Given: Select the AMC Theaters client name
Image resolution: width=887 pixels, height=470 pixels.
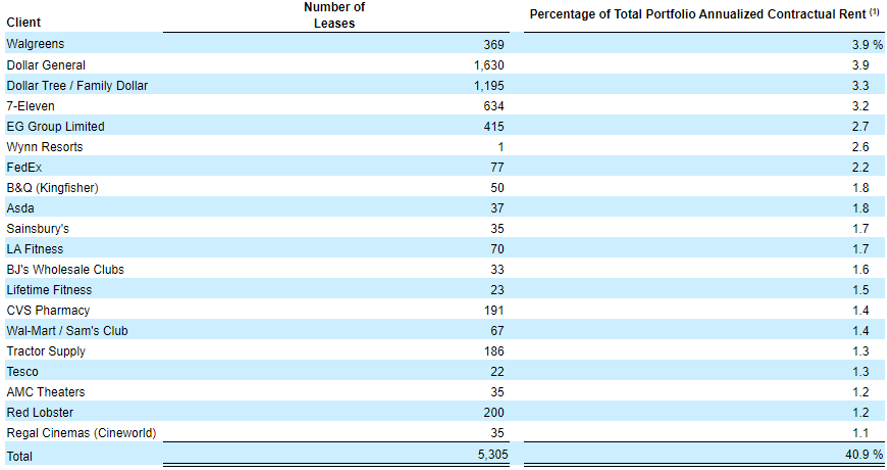Looking at the screenshot, I should (x=45, y=392).
